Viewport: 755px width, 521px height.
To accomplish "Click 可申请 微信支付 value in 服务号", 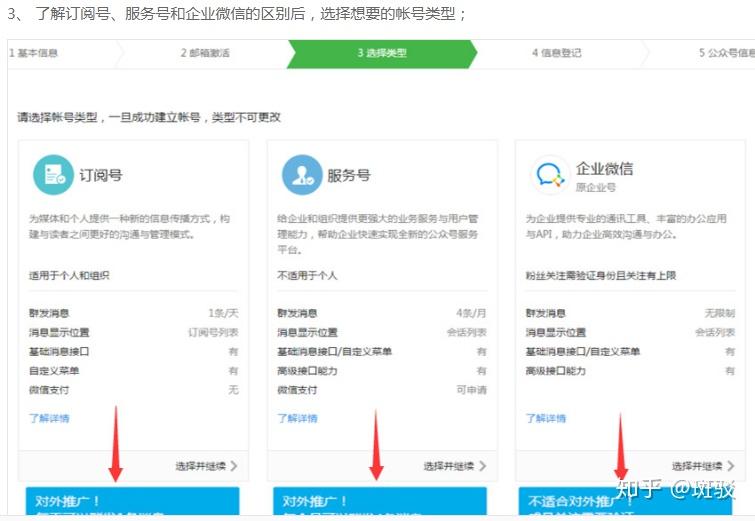I will click(472, 390).
